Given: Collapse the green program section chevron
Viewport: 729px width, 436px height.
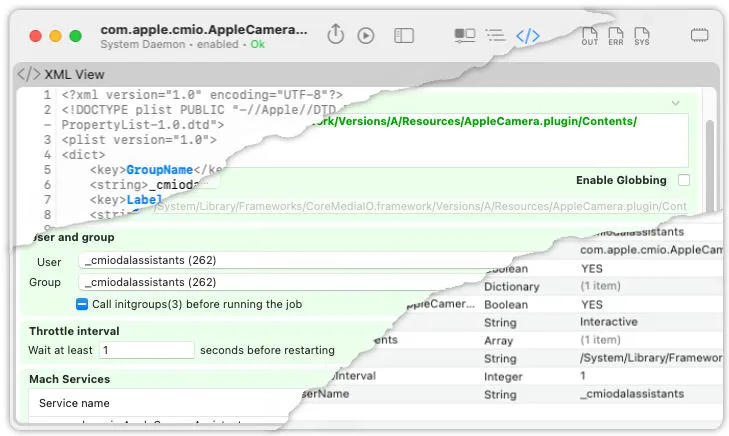Looking at the screenshot, I should [675, 103].
